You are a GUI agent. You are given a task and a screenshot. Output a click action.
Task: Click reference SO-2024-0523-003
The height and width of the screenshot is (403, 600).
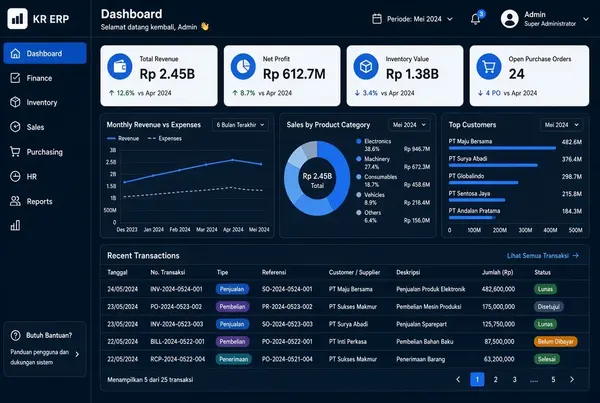pos(287,324)
